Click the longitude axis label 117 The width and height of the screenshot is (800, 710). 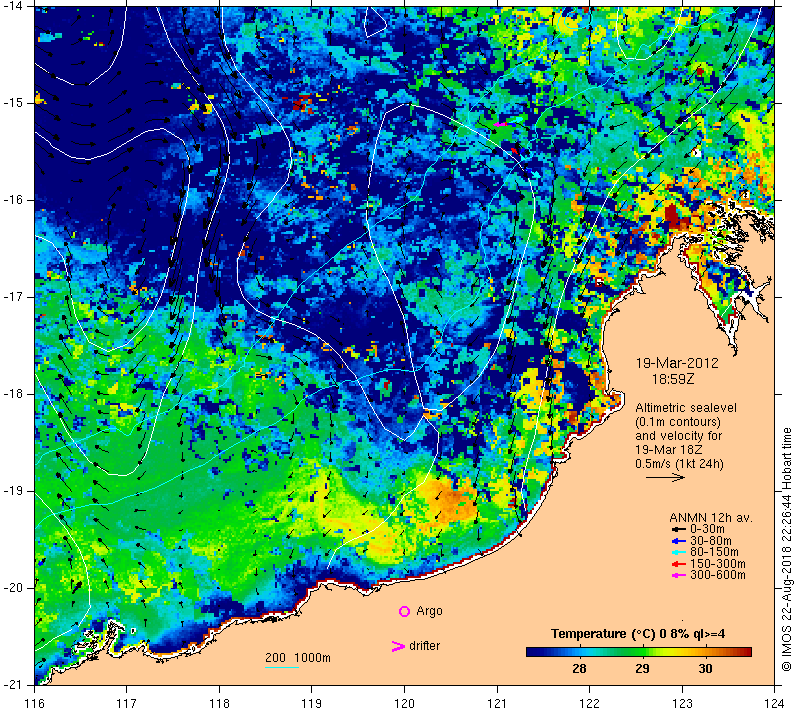[127, 703]
